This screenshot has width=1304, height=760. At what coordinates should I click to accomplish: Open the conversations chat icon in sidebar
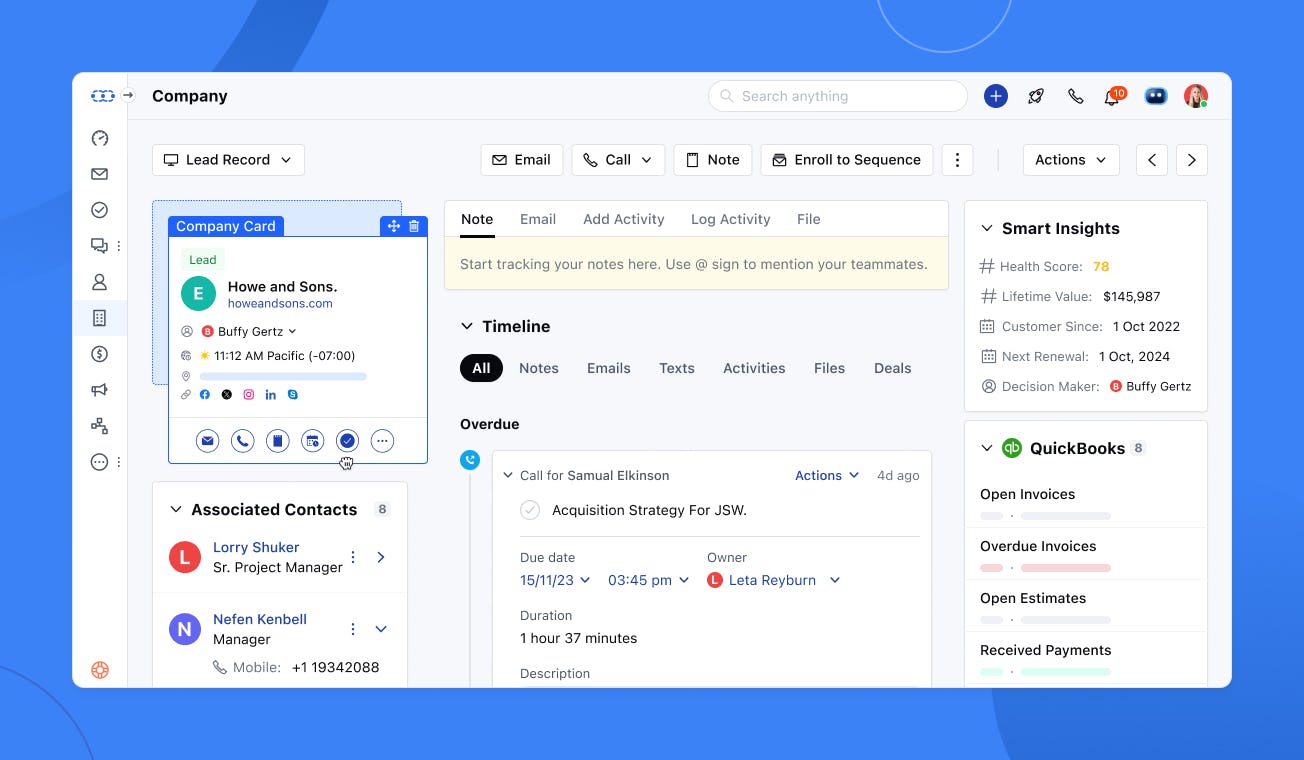tap(99, 246)
